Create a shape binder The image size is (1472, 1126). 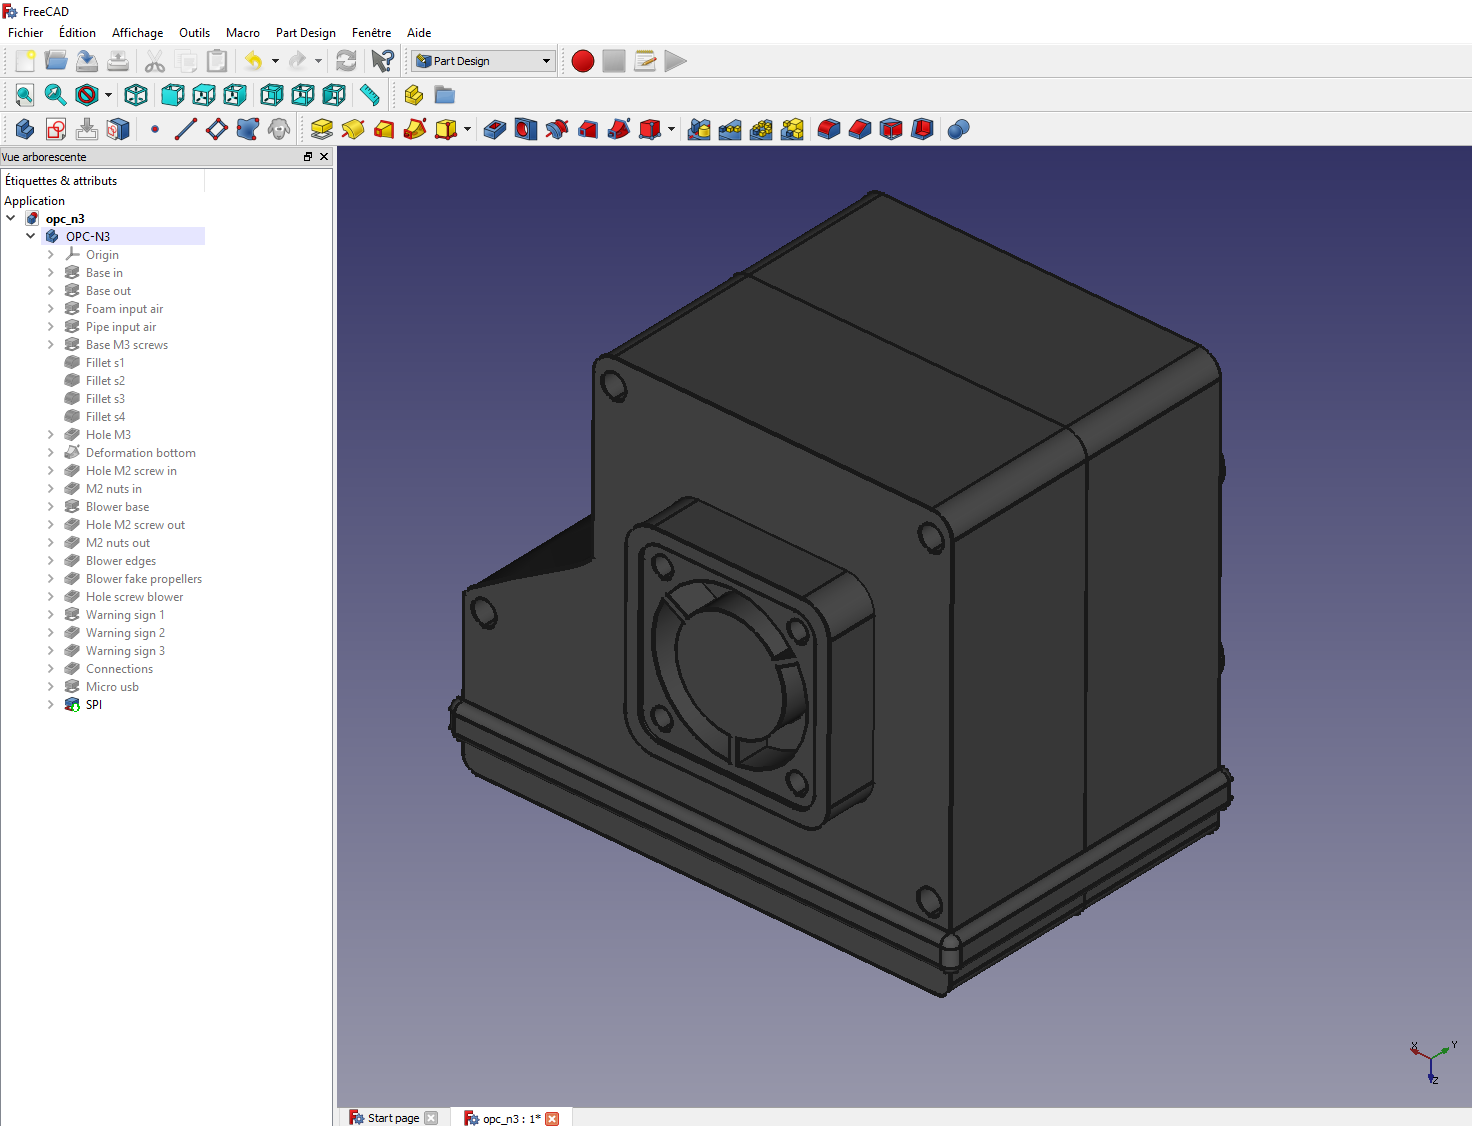click(x=279, y=129)
